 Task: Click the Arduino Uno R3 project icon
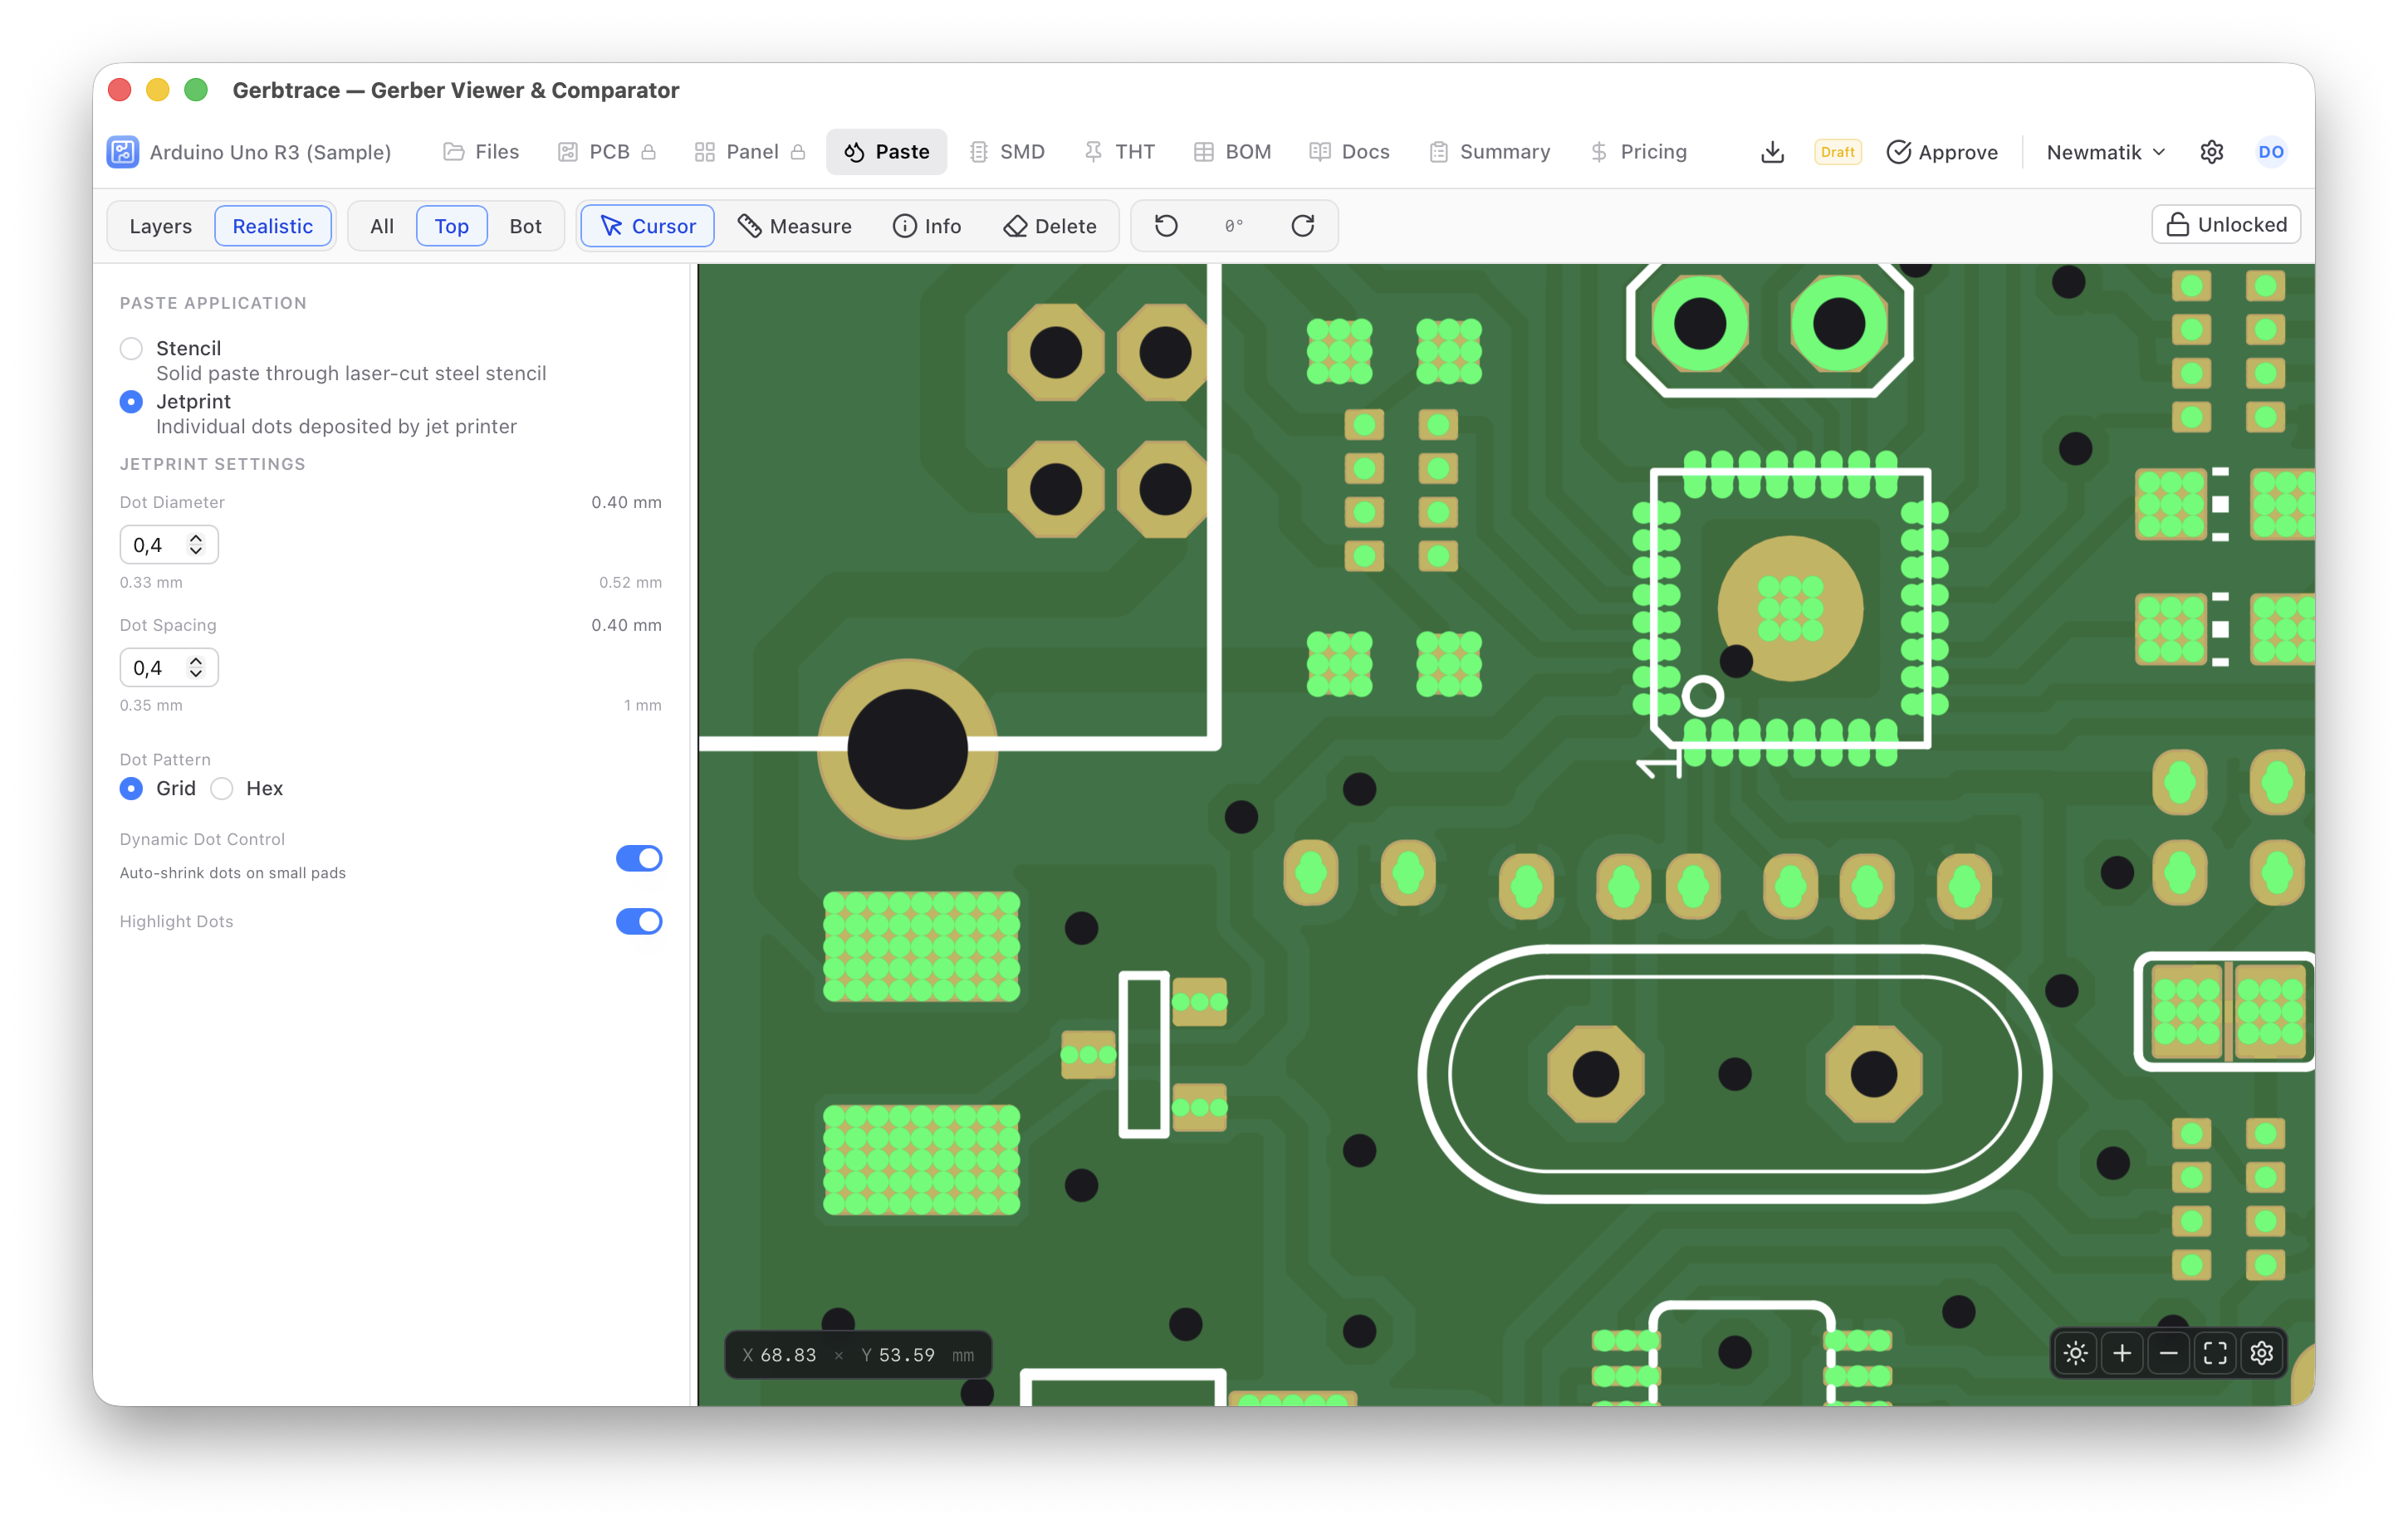(x=123, y=152)
